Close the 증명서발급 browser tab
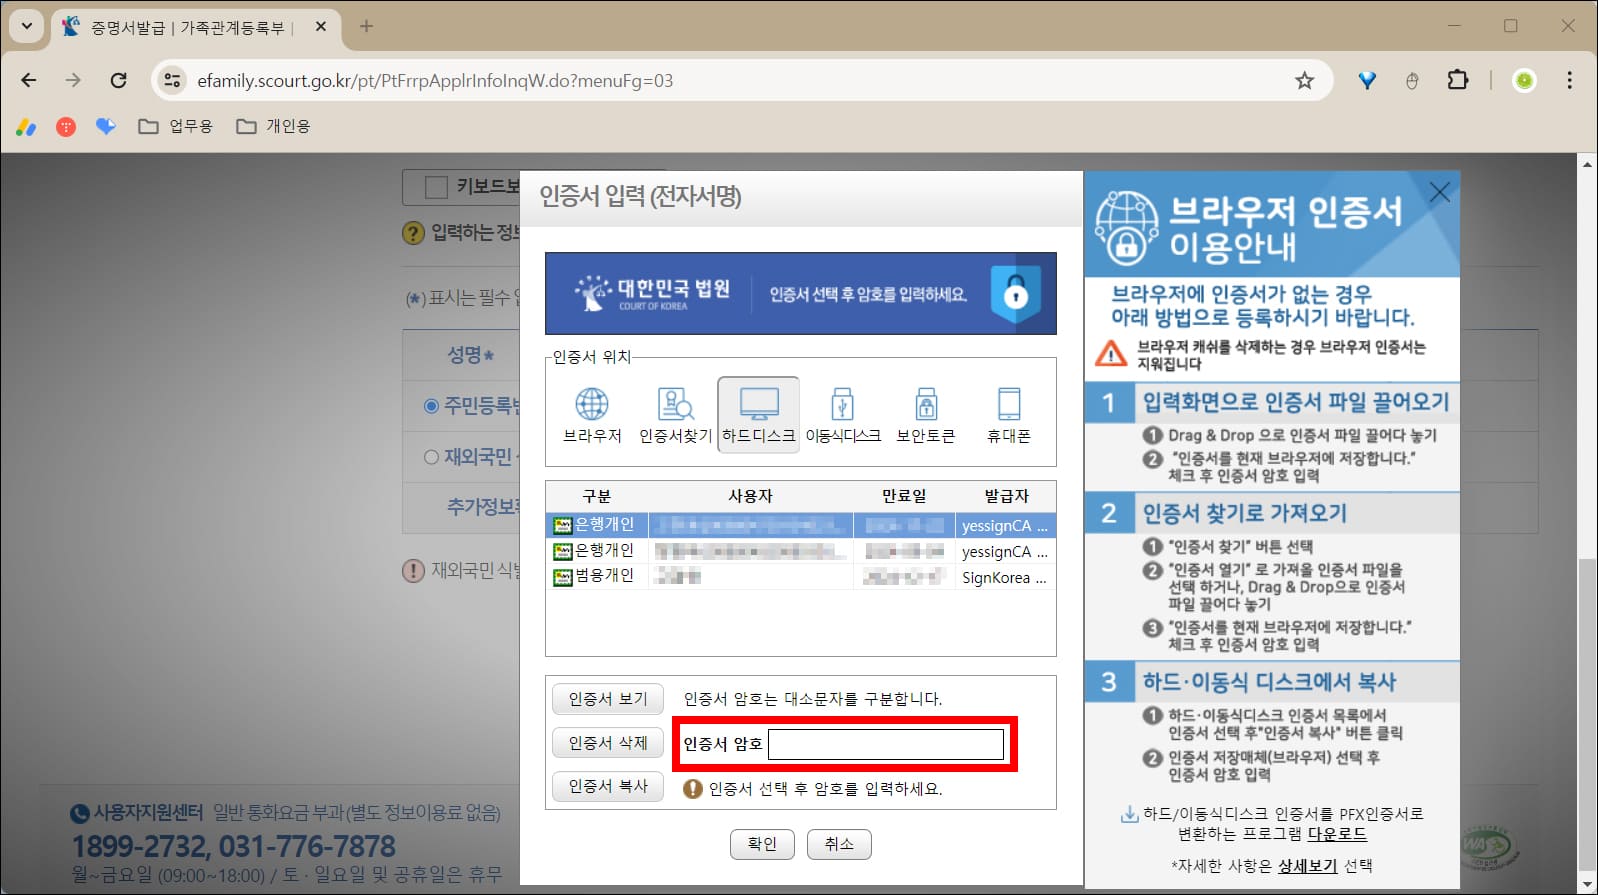 tap(321, 26)
